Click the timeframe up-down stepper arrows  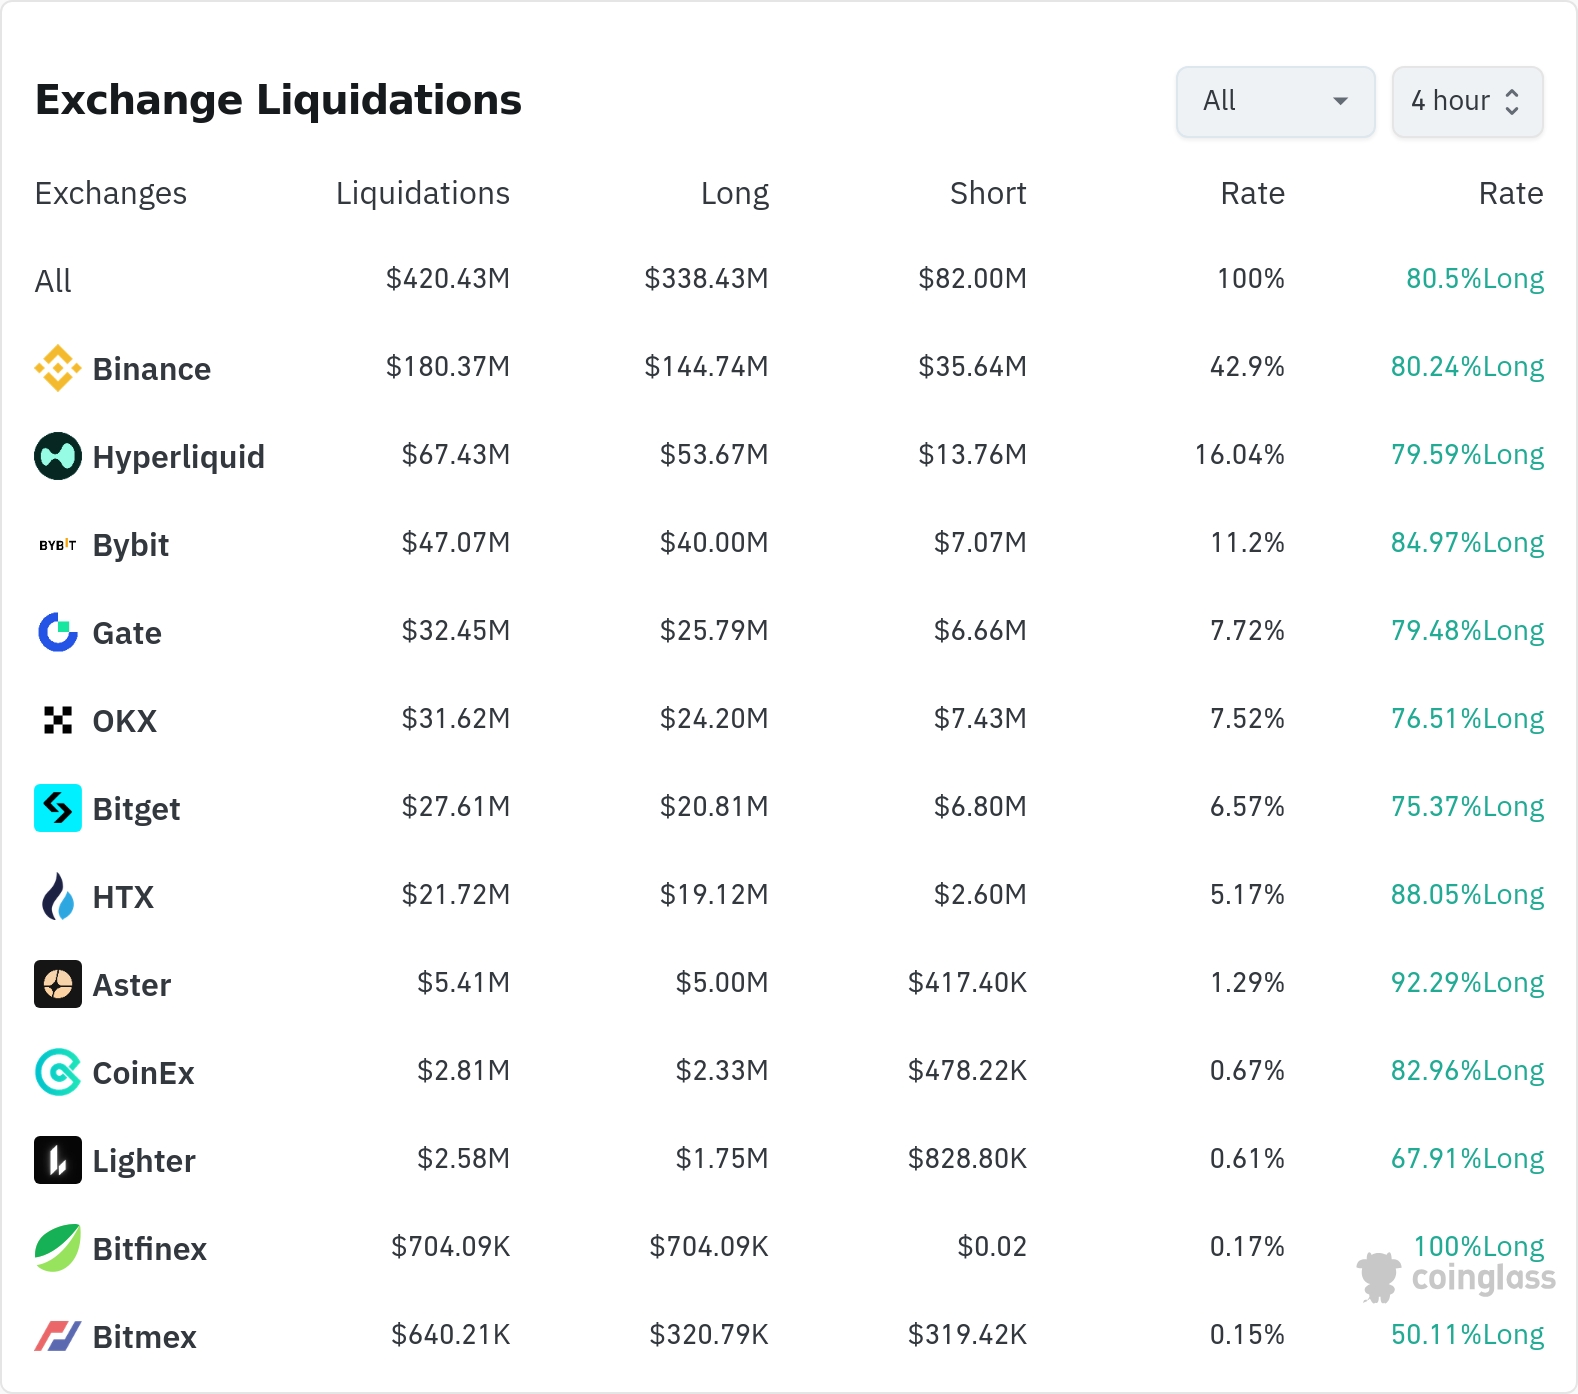pyautogui.click(x=1512, y=101)
